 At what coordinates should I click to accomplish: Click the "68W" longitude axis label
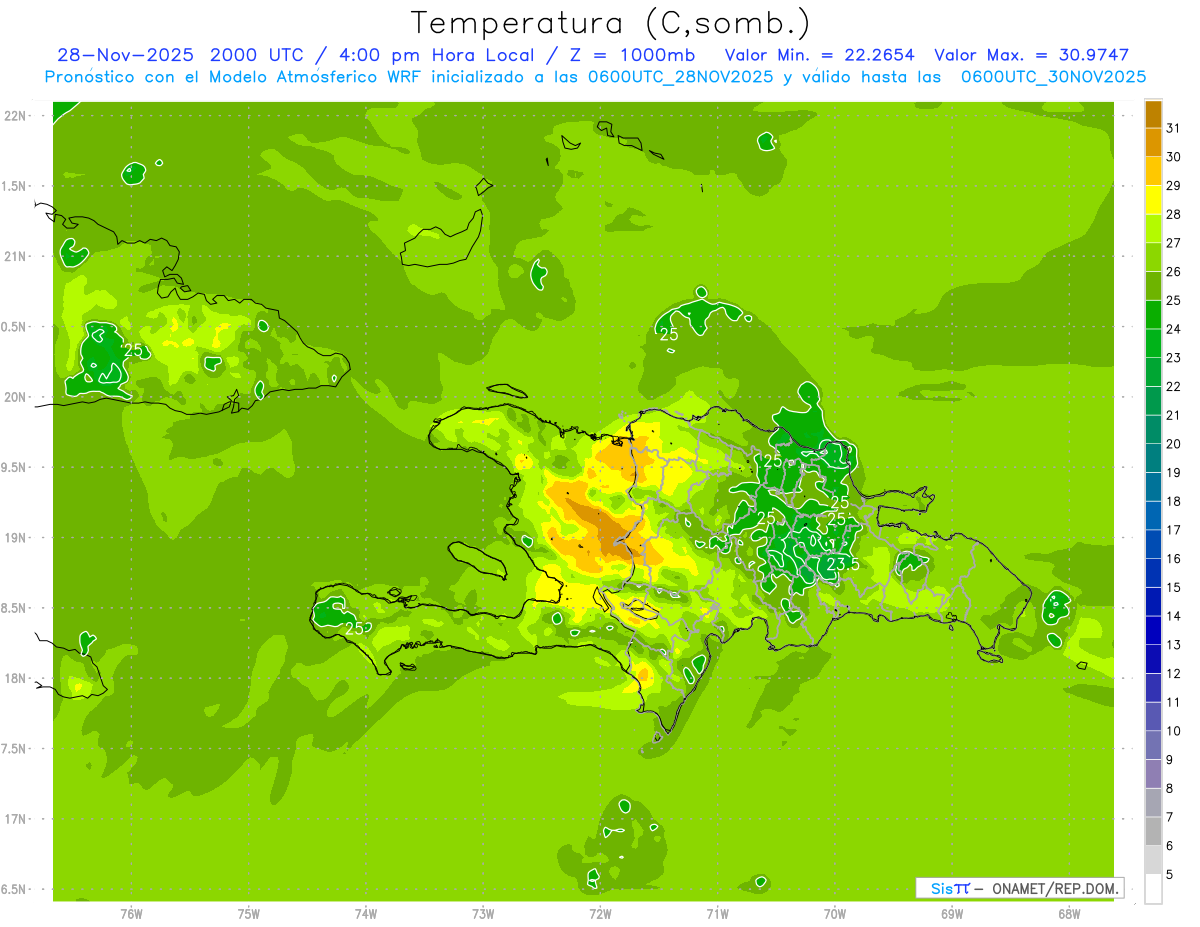tap(1069, 914)
